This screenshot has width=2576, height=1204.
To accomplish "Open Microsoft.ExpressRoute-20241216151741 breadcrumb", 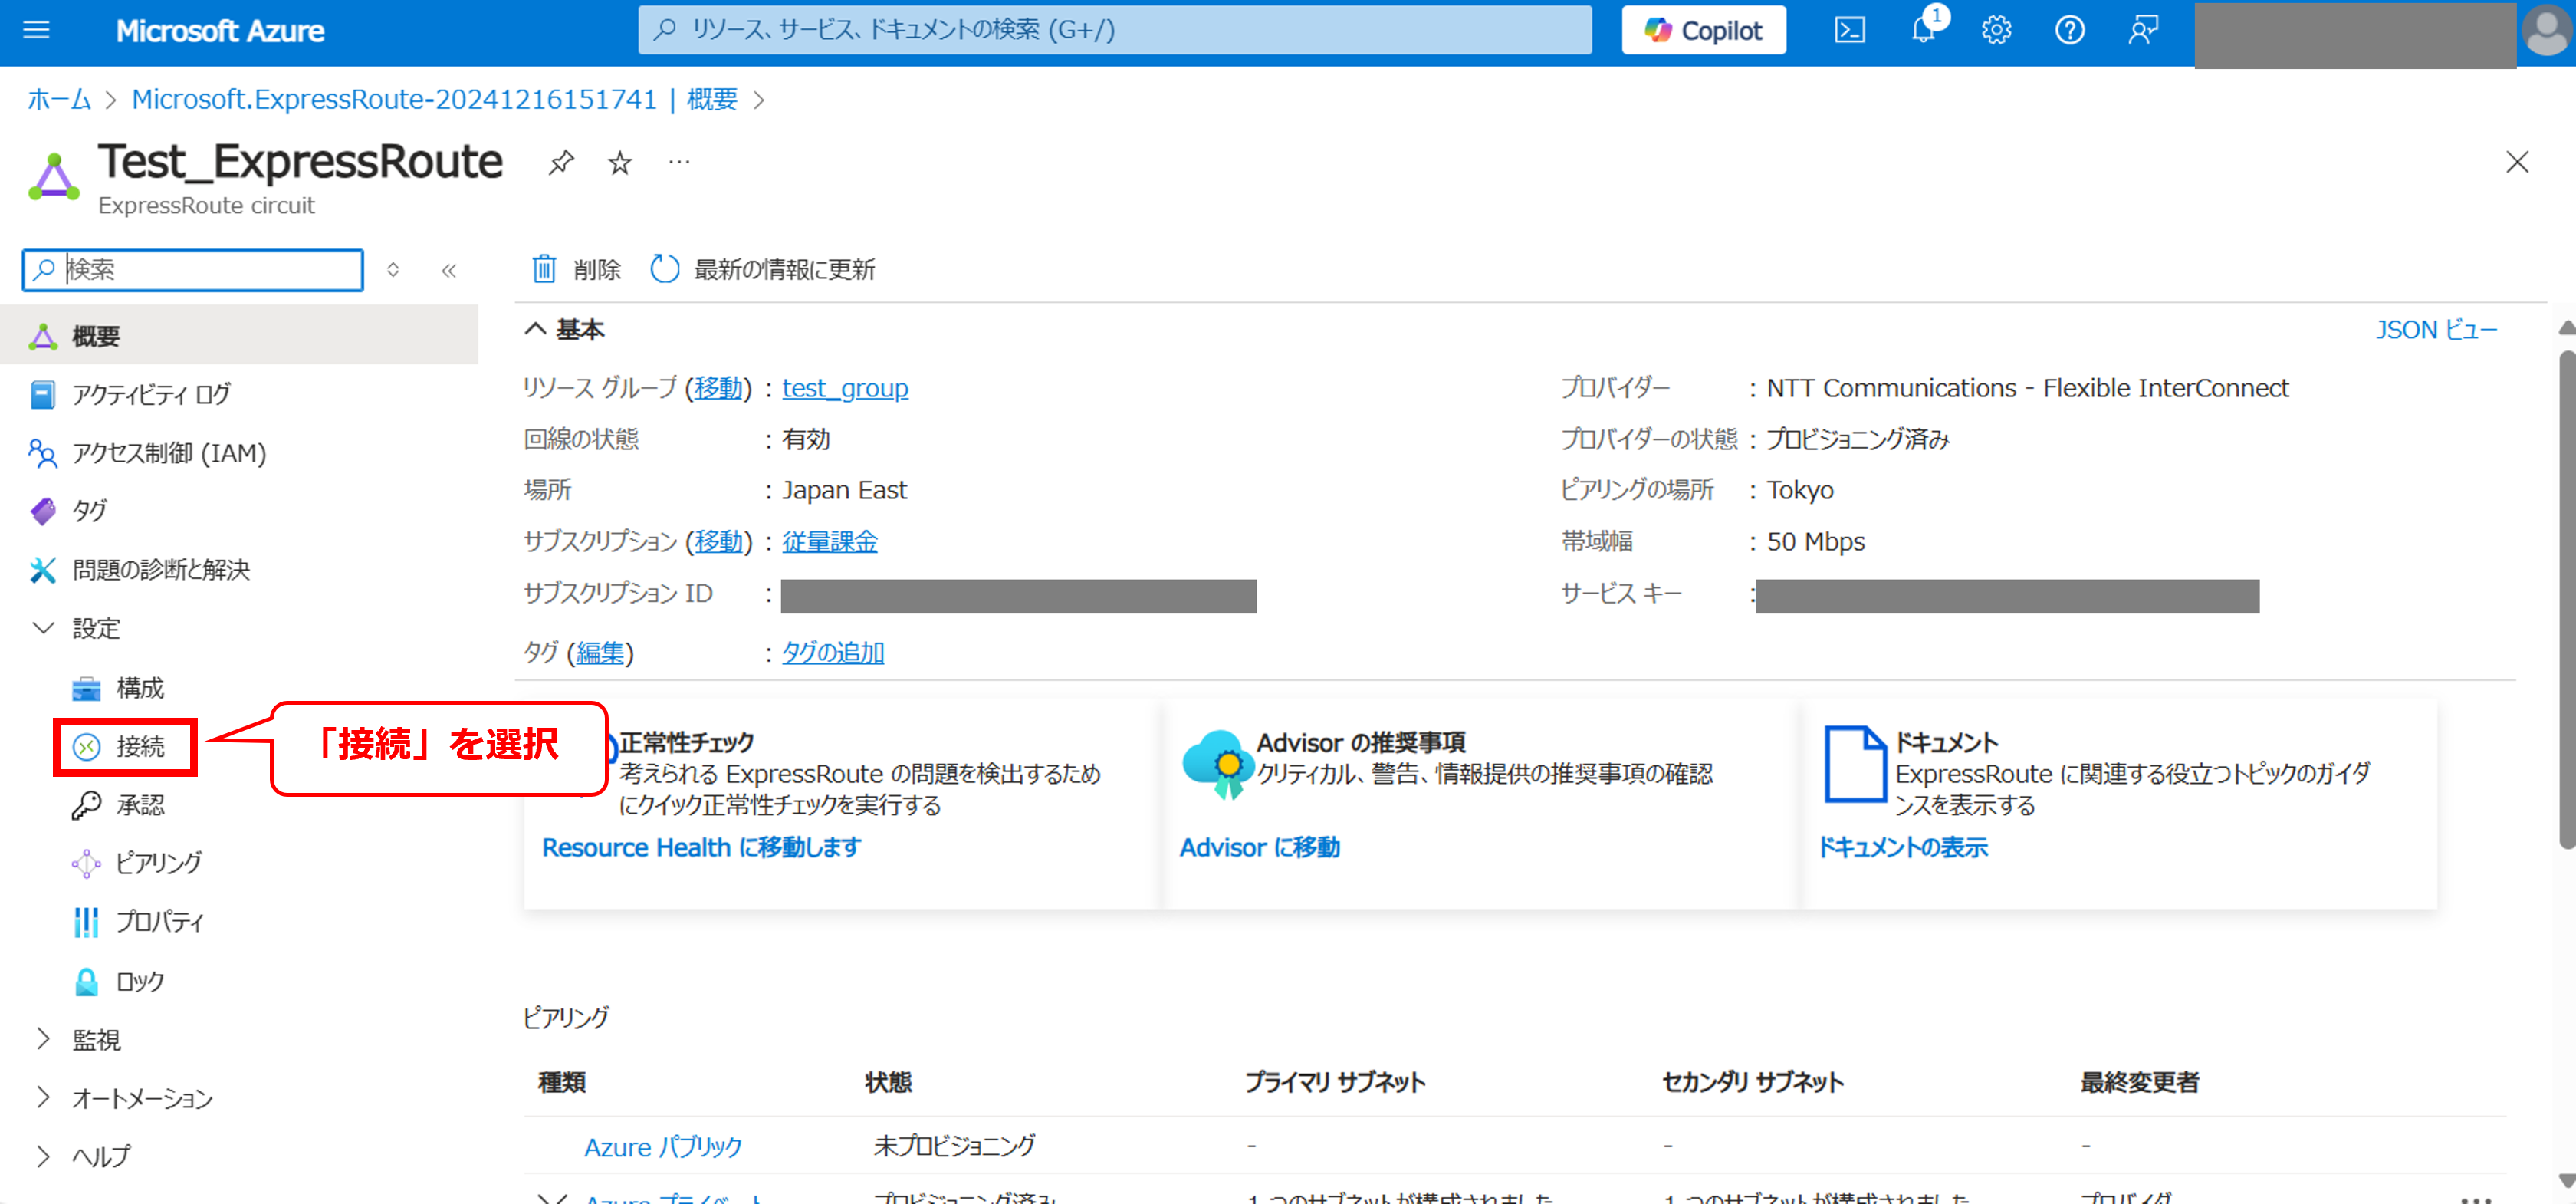I will tap(395, 99).
